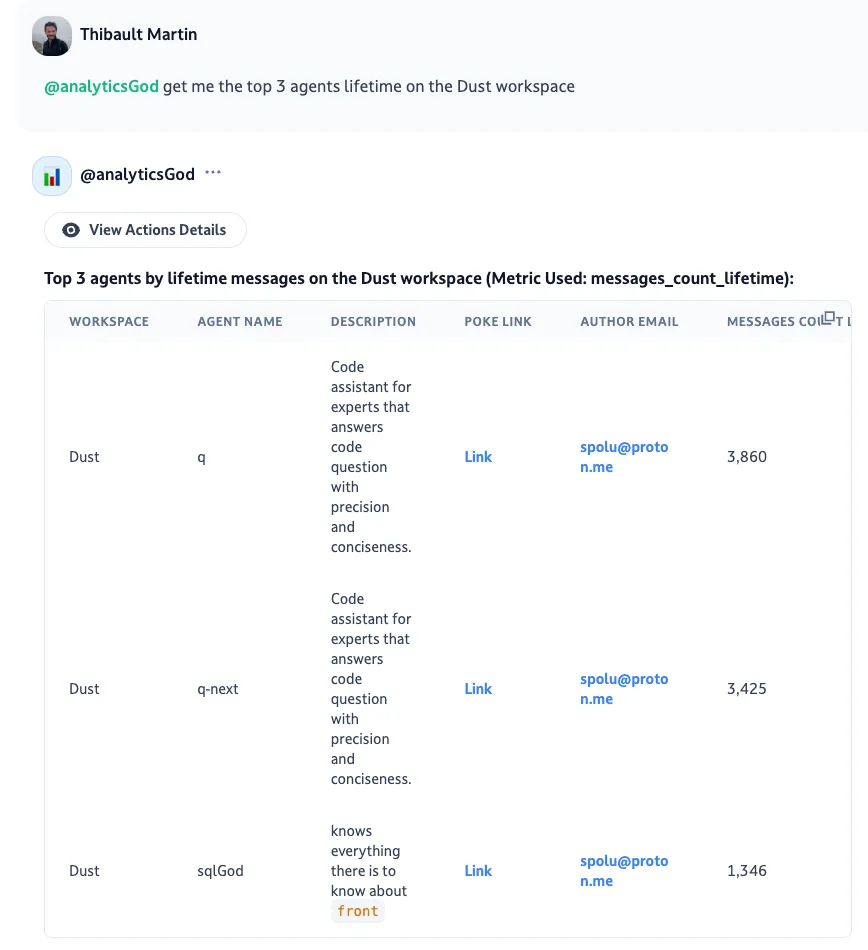Click the eye icon in View Actions Details

coord(71,230)
